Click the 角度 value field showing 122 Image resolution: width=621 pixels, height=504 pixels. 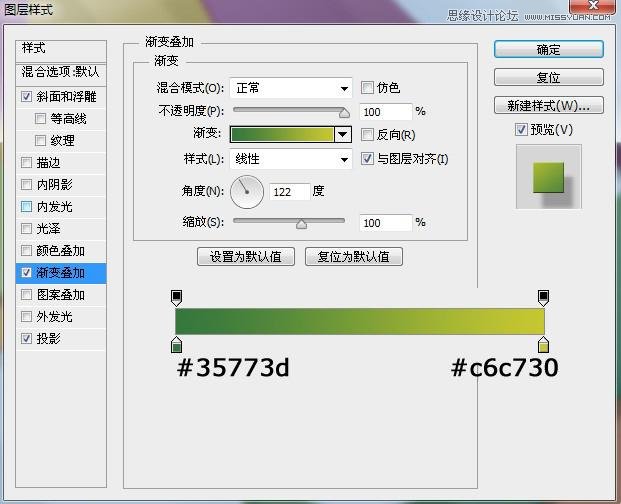(290, 192)
